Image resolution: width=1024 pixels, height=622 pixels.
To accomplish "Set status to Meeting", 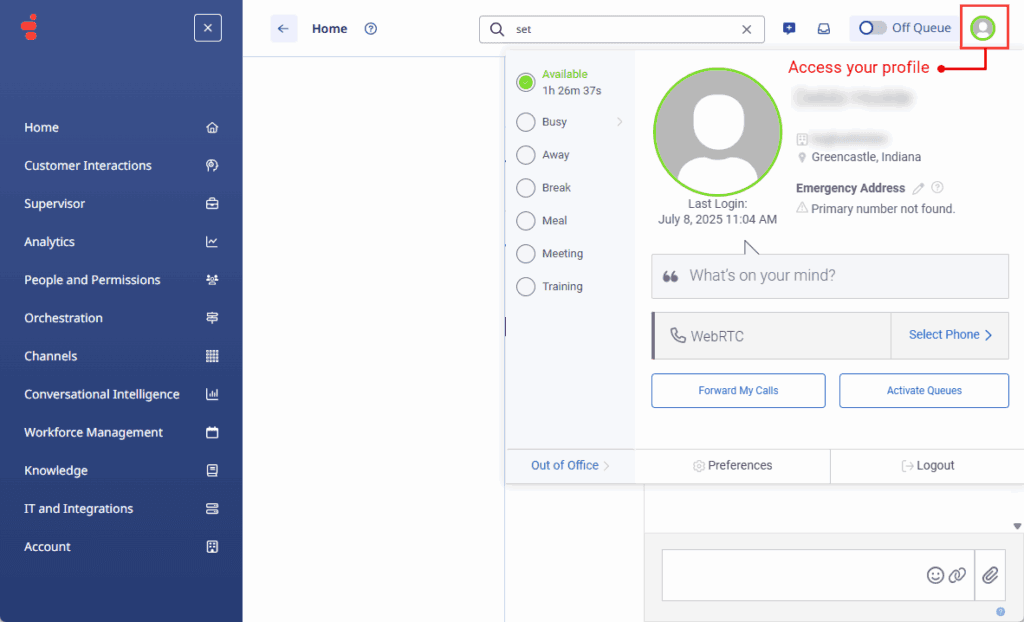I will pyautogui.click(x=526, y=254).
